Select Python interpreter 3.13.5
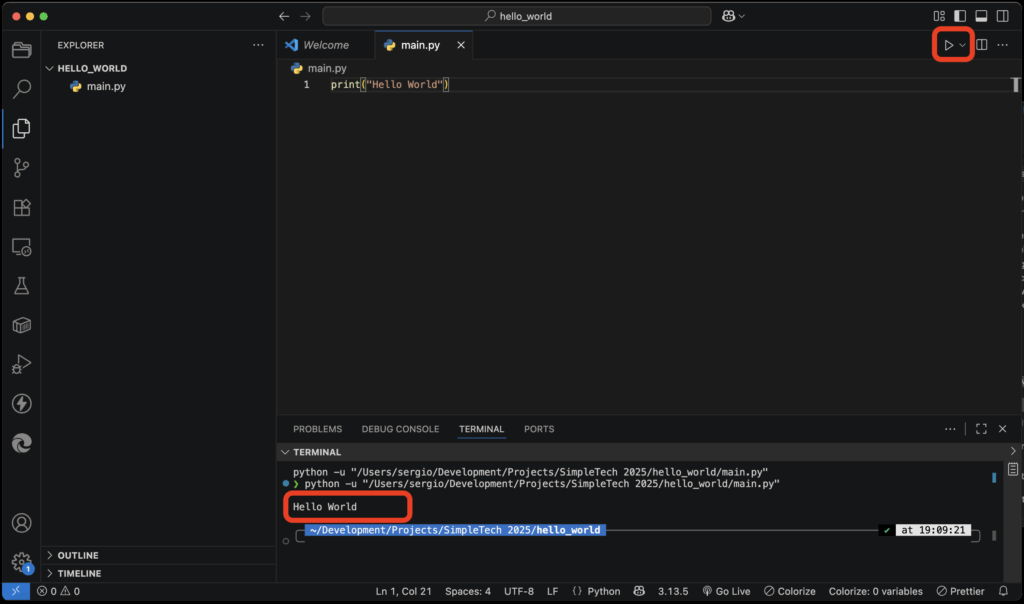This screenshot has width=1024, height=604. coord(673,591)
